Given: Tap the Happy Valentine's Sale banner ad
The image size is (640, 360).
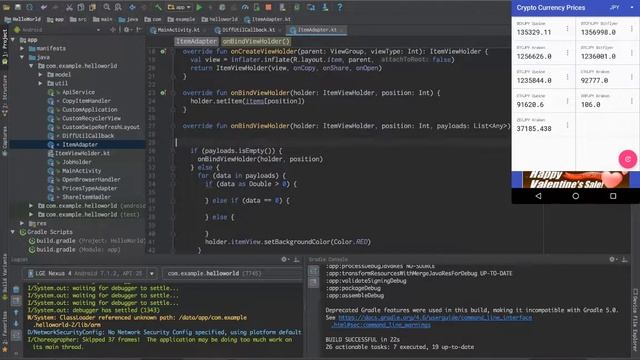Looking at the screenshot, I should (576, 180).
